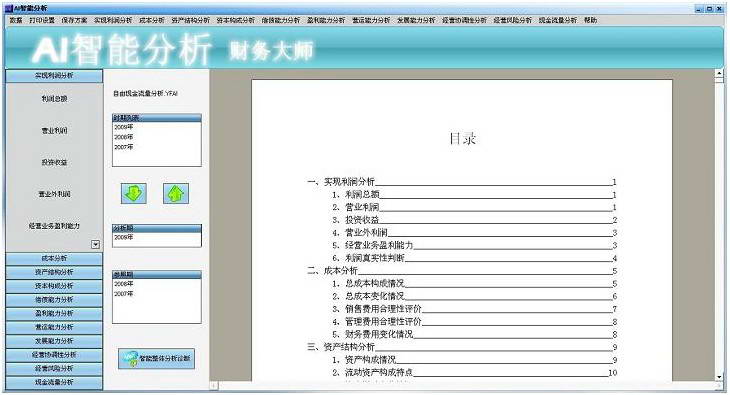Choose 保存方案 from the menu bar
The height and width of the screenshot is (395, 730).
tap(74, 20)
